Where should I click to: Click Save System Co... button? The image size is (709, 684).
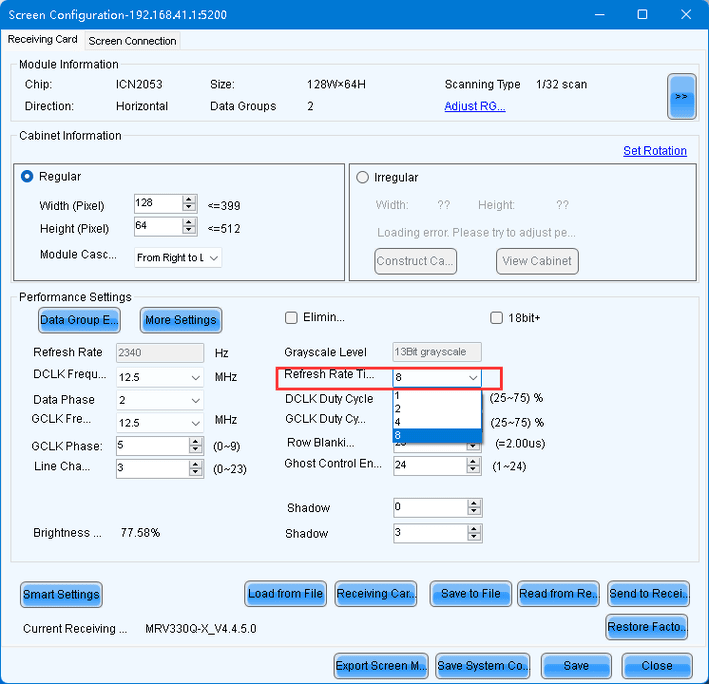click(x=482, y=666)
